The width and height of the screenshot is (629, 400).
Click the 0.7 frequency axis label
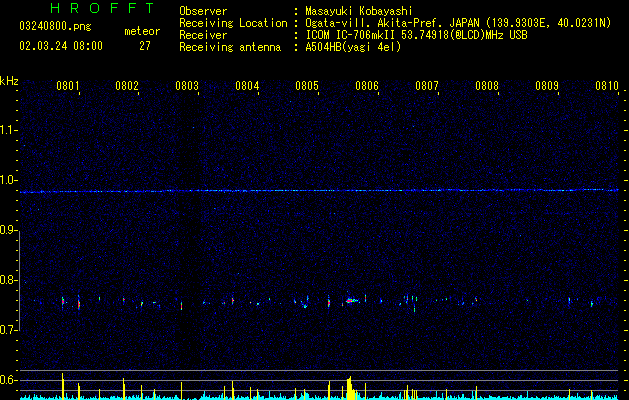(8, 330)
